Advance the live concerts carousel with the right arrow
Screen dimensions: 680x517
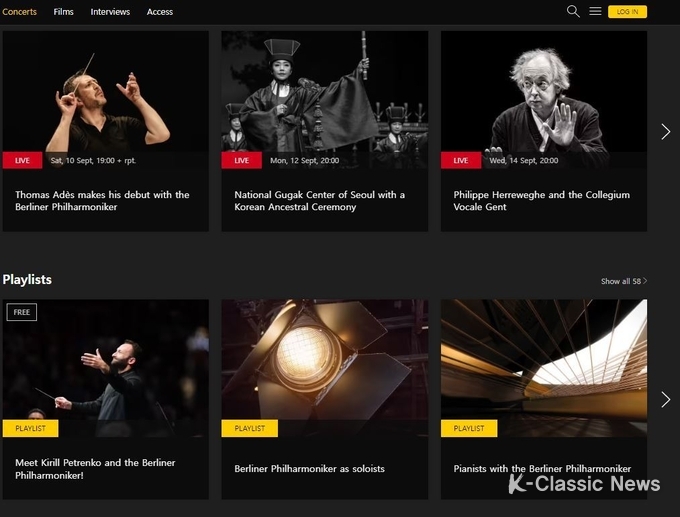666,131
